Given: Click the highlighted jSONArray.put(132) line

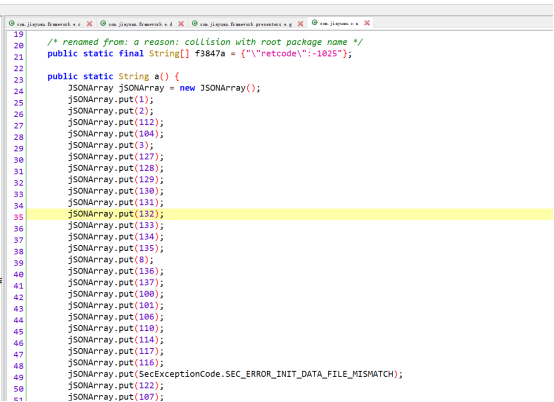Looking at the screenshot, I should click(x=116, y=214).
